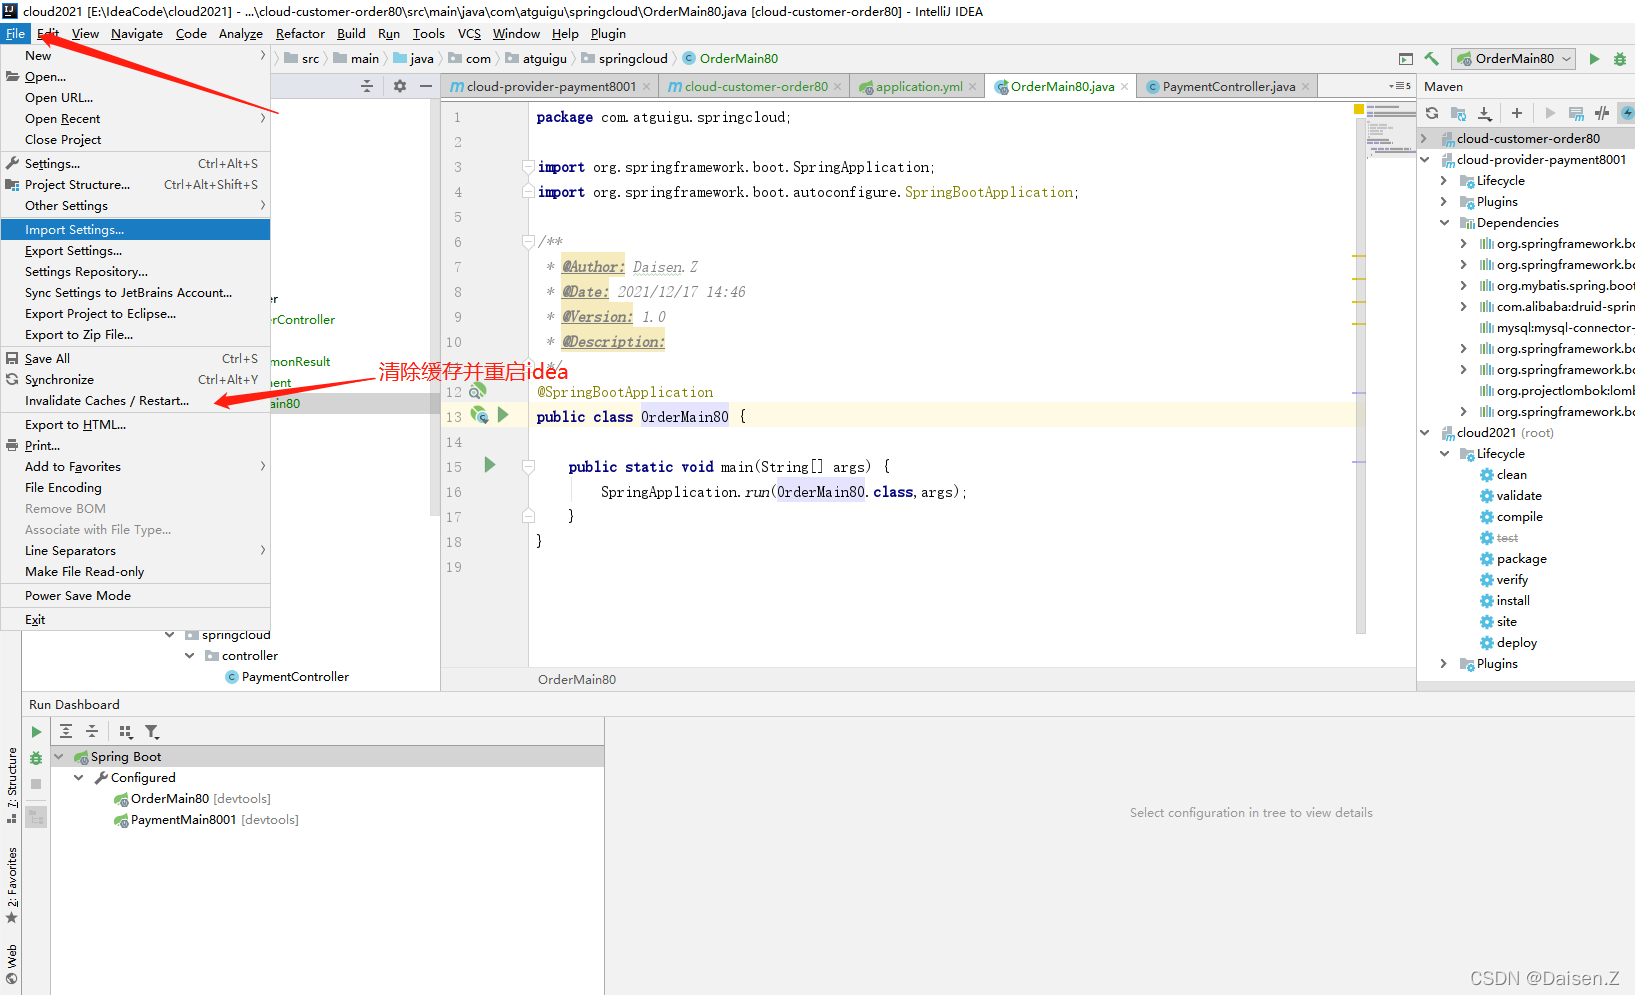1635x995 pixels.
Task: Click the editor's vertical scrollbar
Action: (x=1361, y=375)
